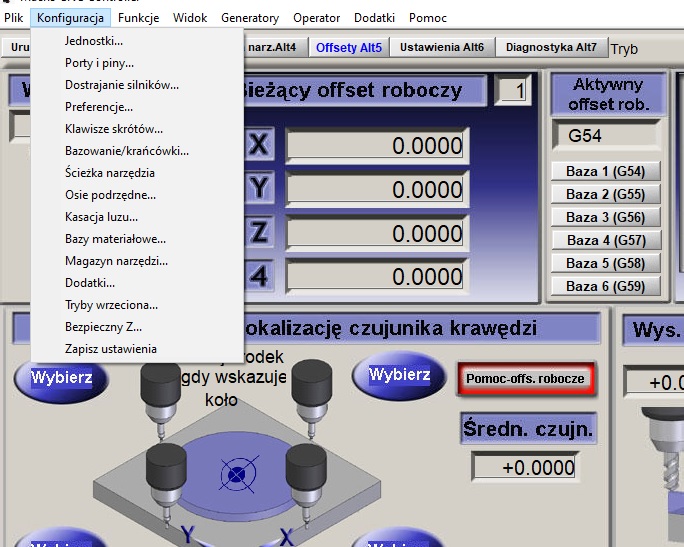Open the Funkcje menu

pyautogui.click(x=138, y=18)
